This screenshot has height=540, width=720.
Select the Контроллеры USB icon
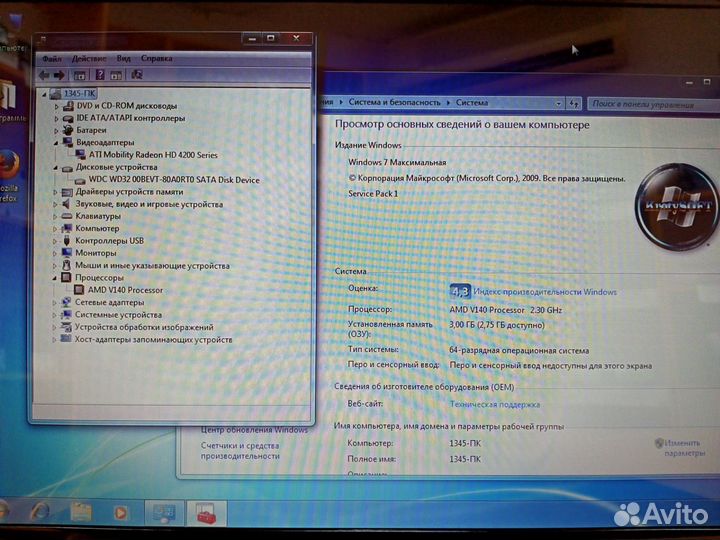[x=67, y=241]
